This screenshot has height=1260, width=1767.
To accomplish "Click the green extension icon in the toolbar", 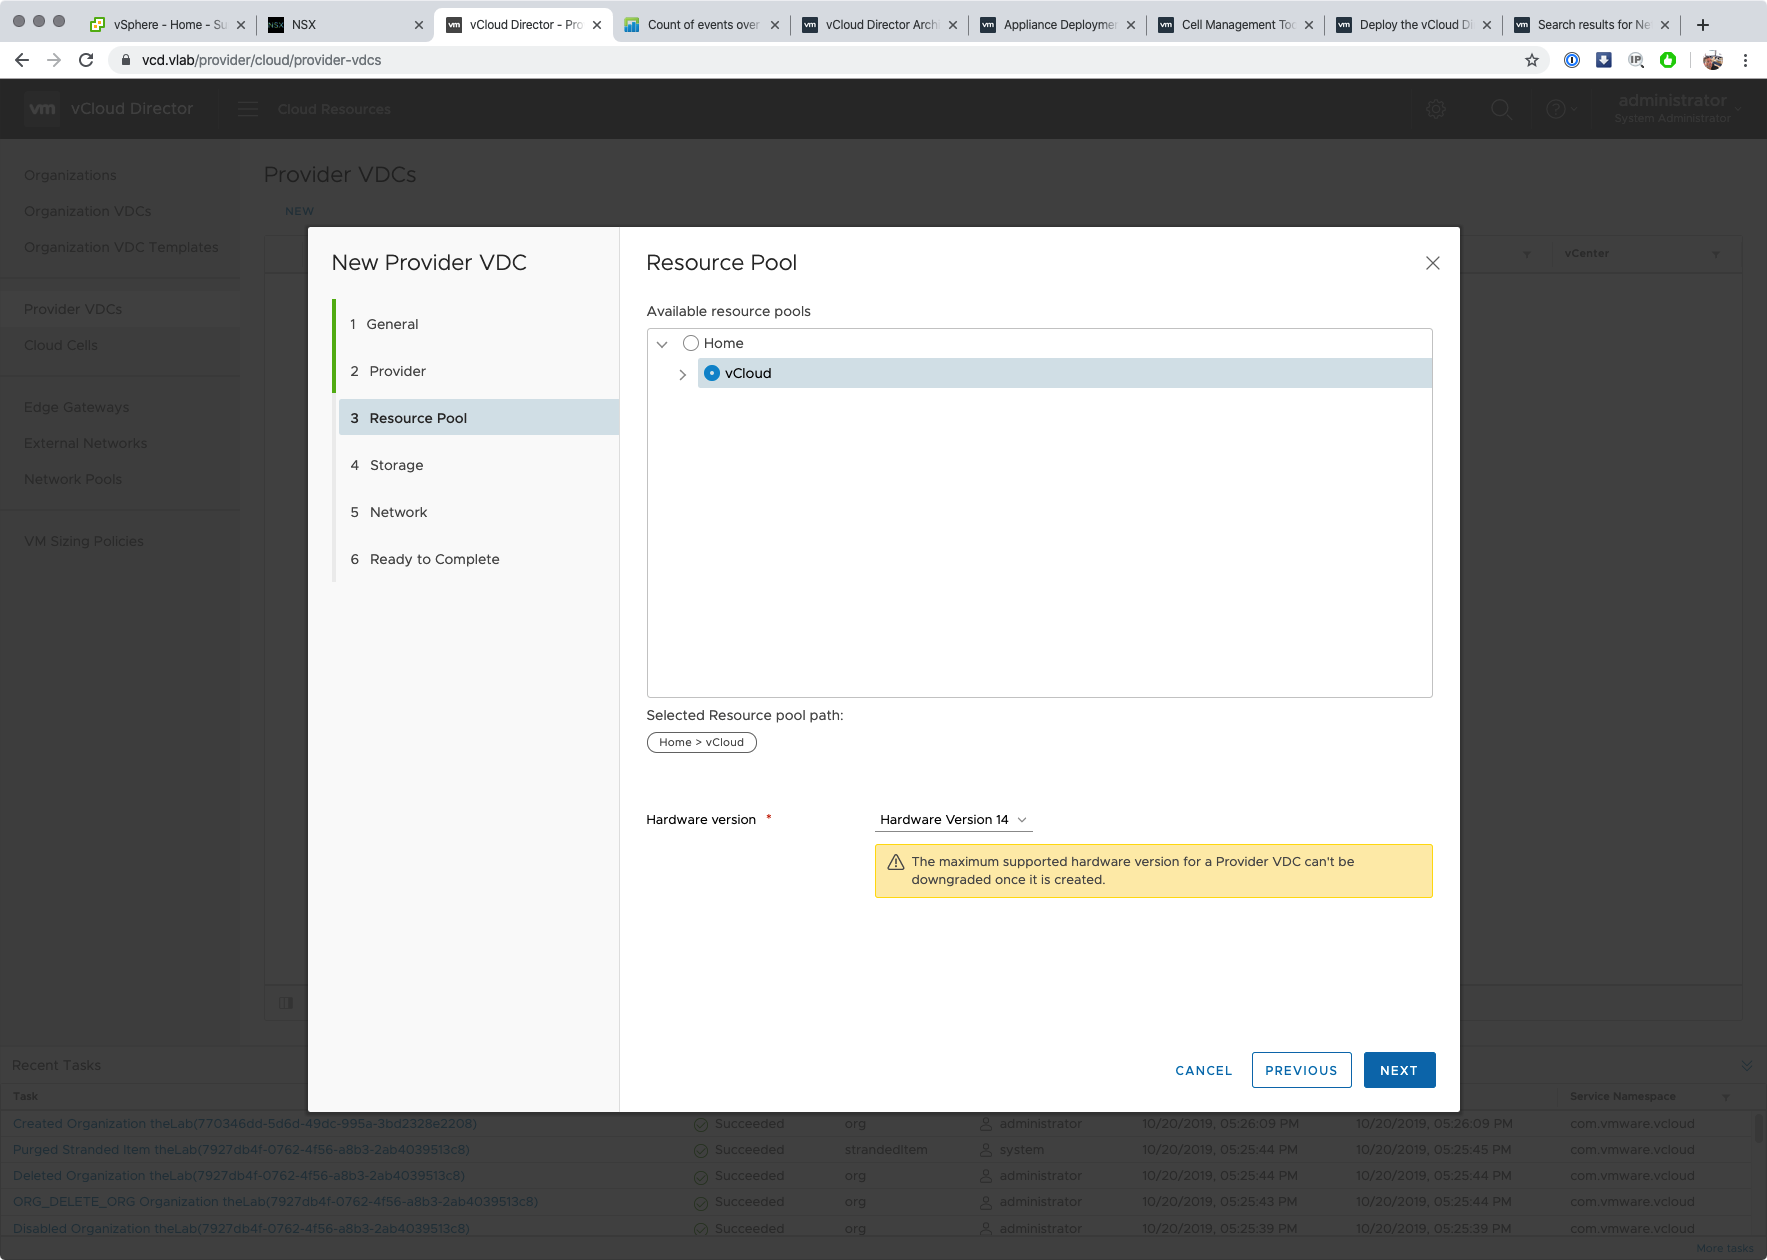I will pyautogui.click(x=1668, y=60).
